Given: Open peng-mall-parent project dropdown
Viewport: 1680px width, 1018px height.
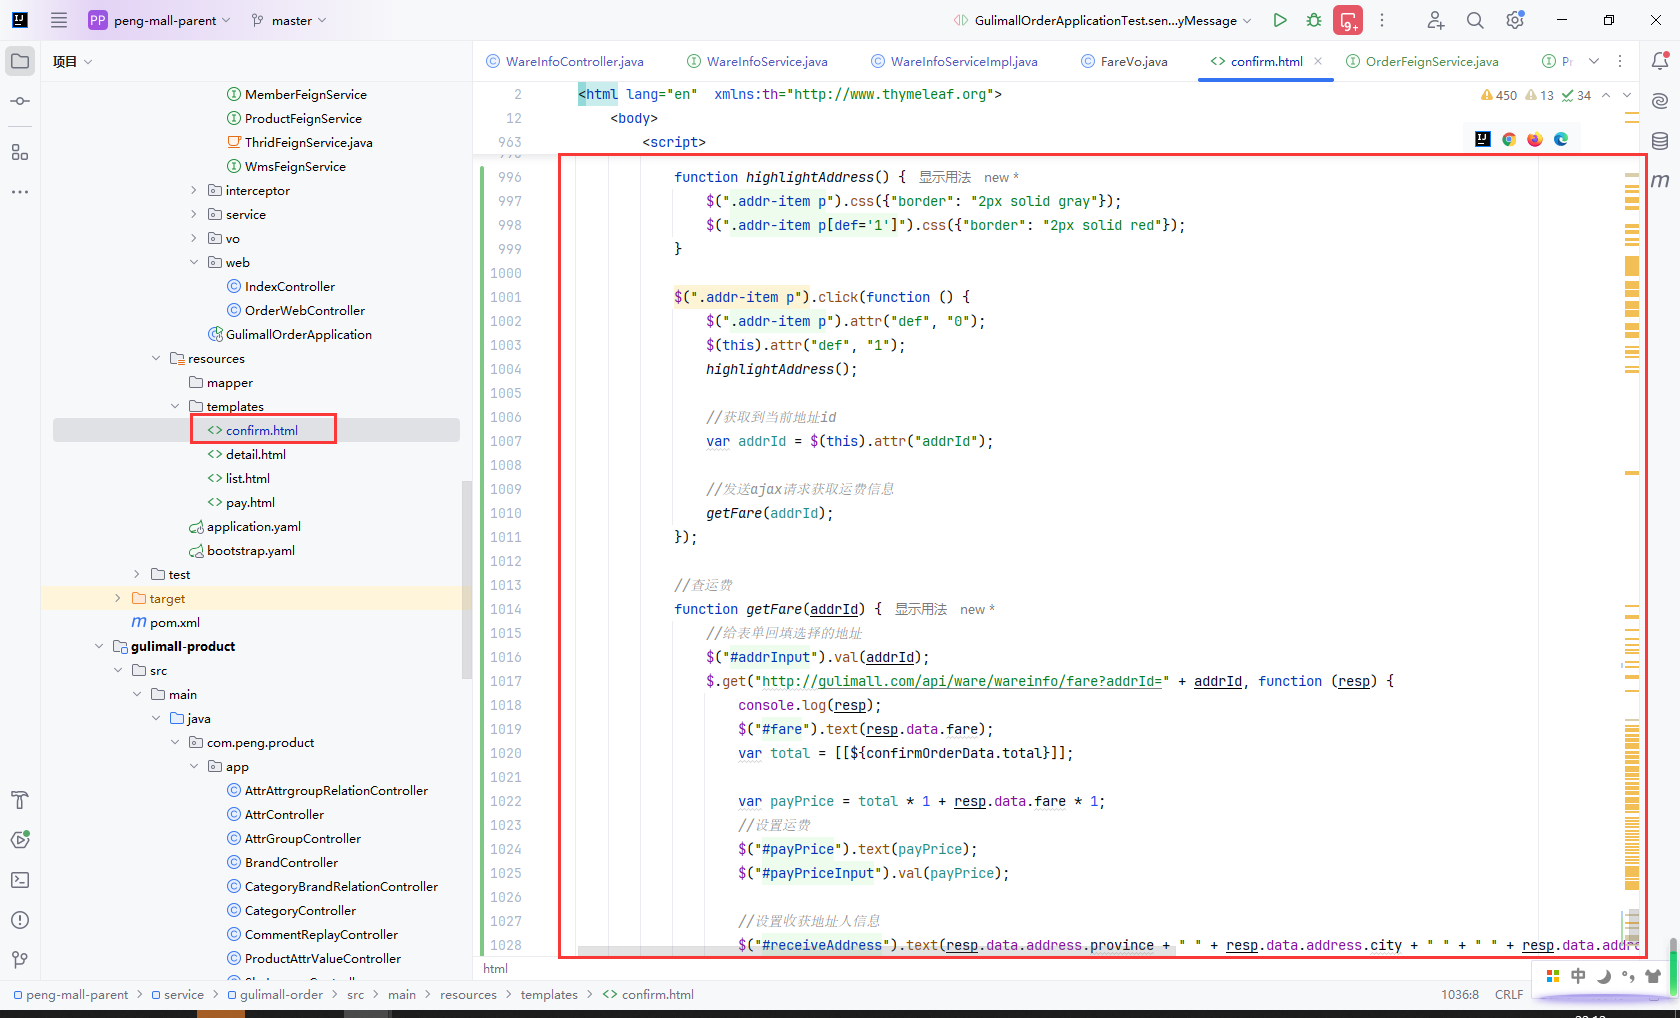Looking at the screenshot, I should click(x=160, y=20).
